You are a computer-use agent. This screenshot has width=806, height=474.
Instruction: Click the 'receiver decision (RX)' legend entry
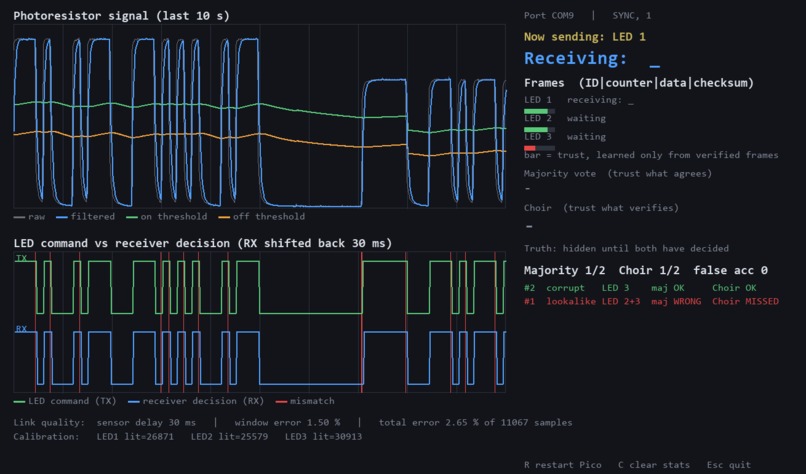click(196, 401)
